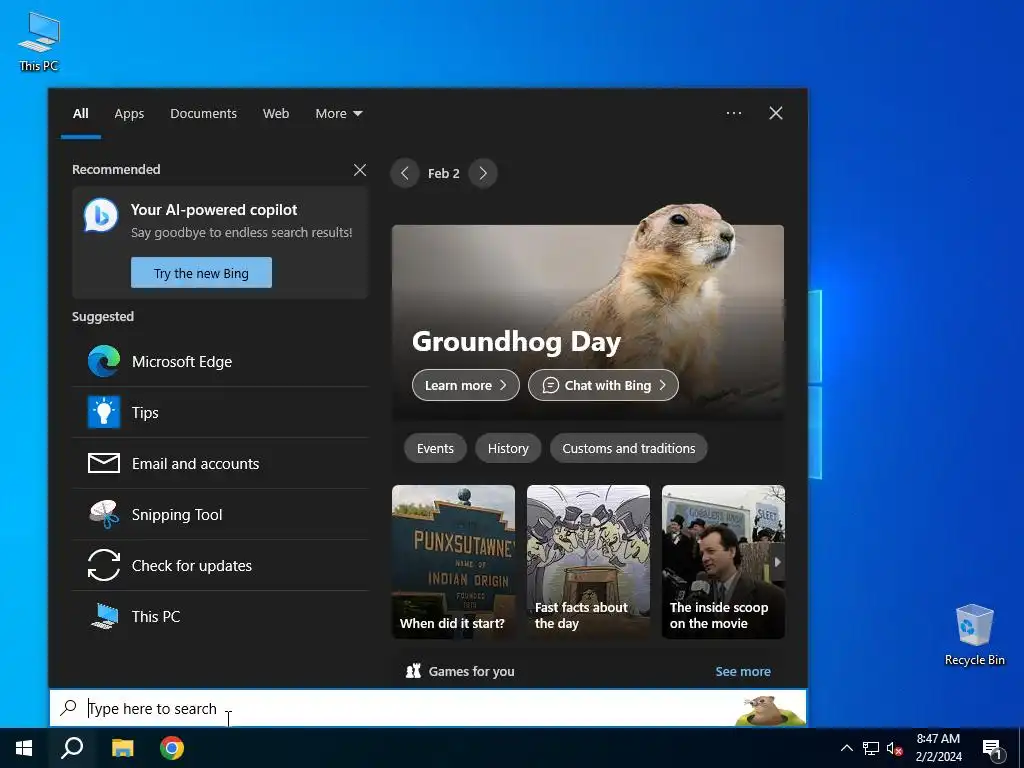Viewport: 1024px width, 768px height.
Task: Dismiss the Recommended section with its X
Action: [360, 170]
